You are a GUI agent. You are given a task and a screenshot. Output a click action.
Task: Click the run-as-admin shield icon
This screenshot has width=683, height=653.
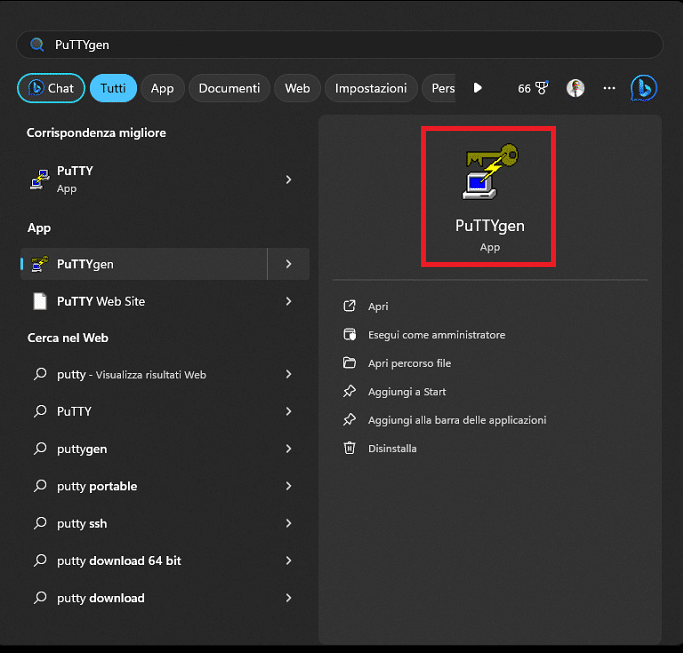click(x=349, y=335)
